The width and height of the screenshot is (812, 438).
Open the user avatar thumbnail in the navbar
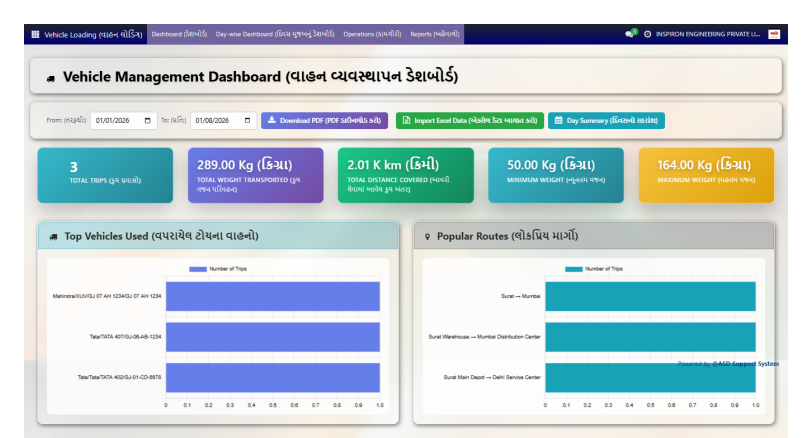[x=774, y=34]
